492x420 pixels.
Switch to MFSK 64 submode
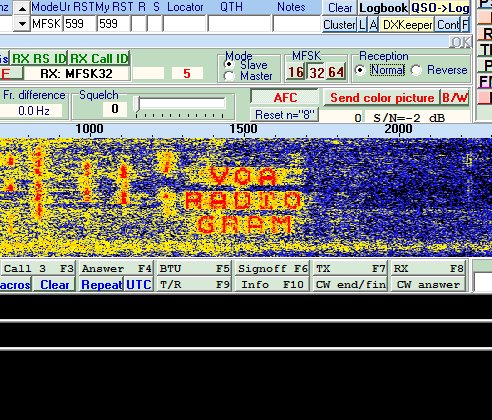coord(336,72)
